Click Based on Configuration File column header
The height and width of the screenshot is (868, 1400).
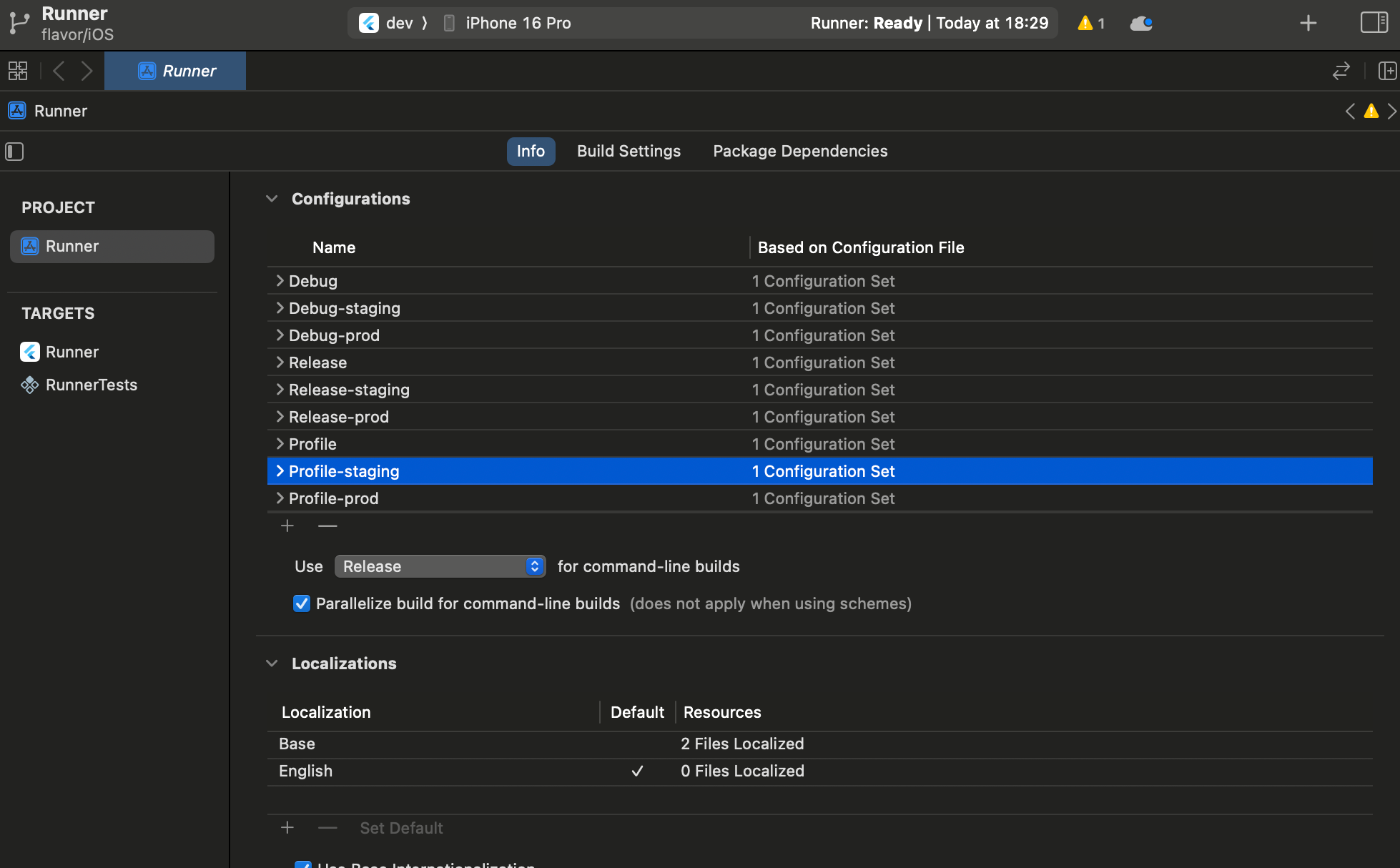[x=861, y=247]
